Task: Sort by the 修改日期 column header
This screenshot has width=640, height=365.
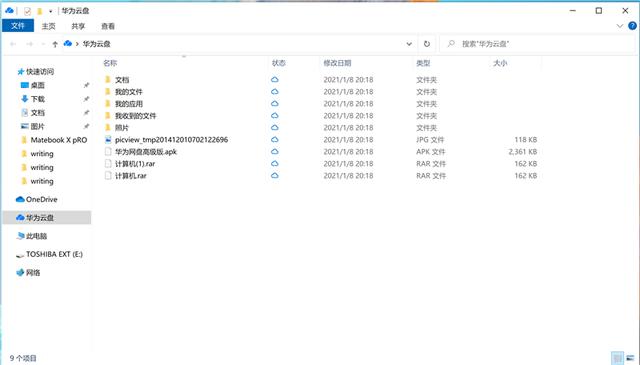Action: point(337,63)
